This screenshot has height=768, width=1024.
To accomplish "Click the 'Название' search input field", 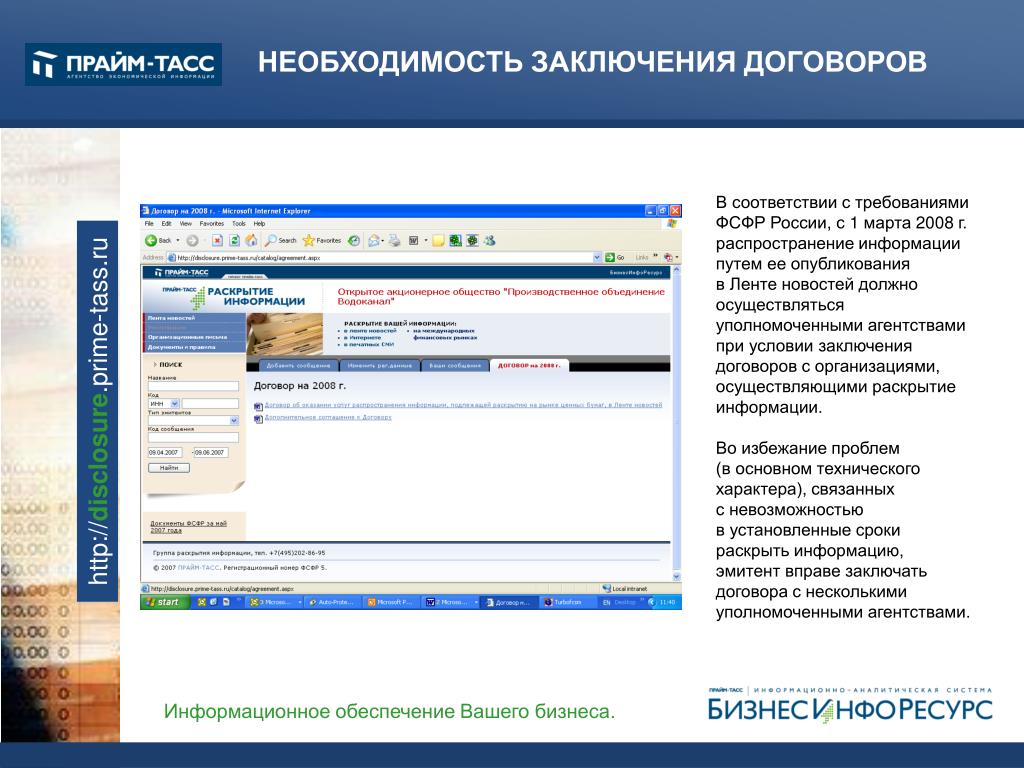I will [x=193, y=386].
